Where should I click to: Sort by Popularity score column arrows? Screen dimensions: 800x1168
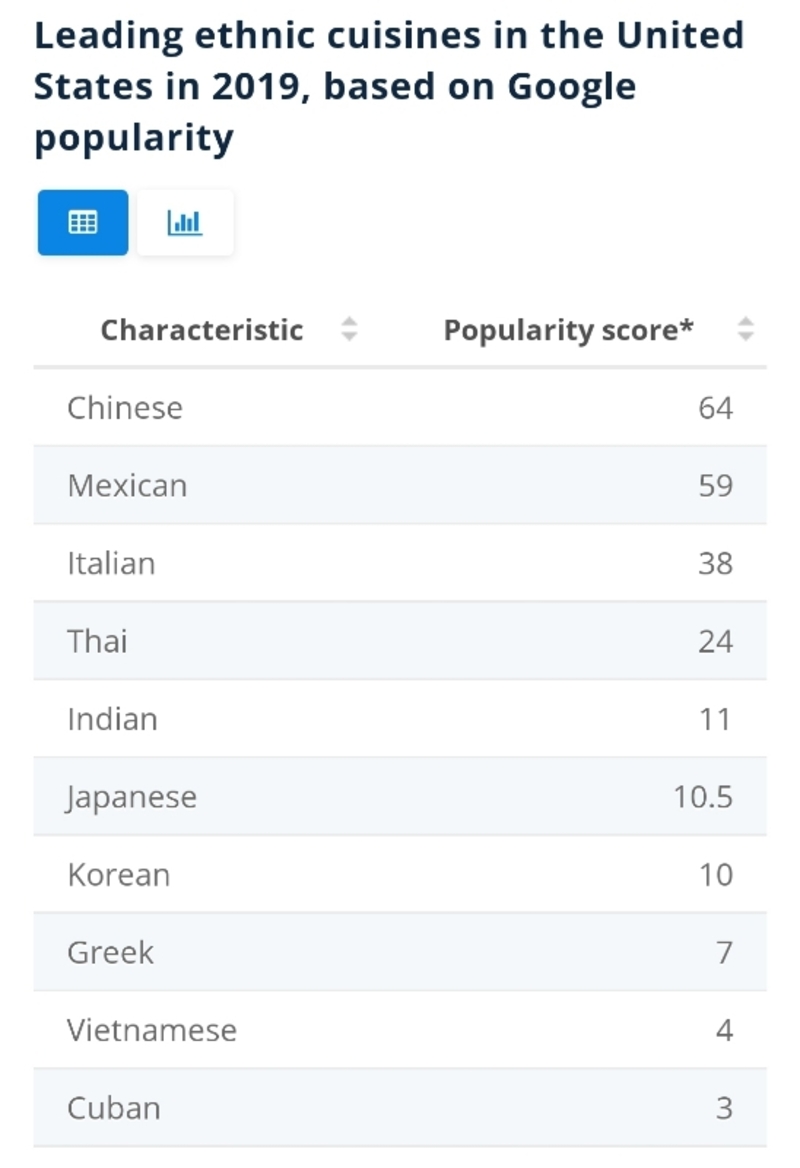[x=745, y=329]
